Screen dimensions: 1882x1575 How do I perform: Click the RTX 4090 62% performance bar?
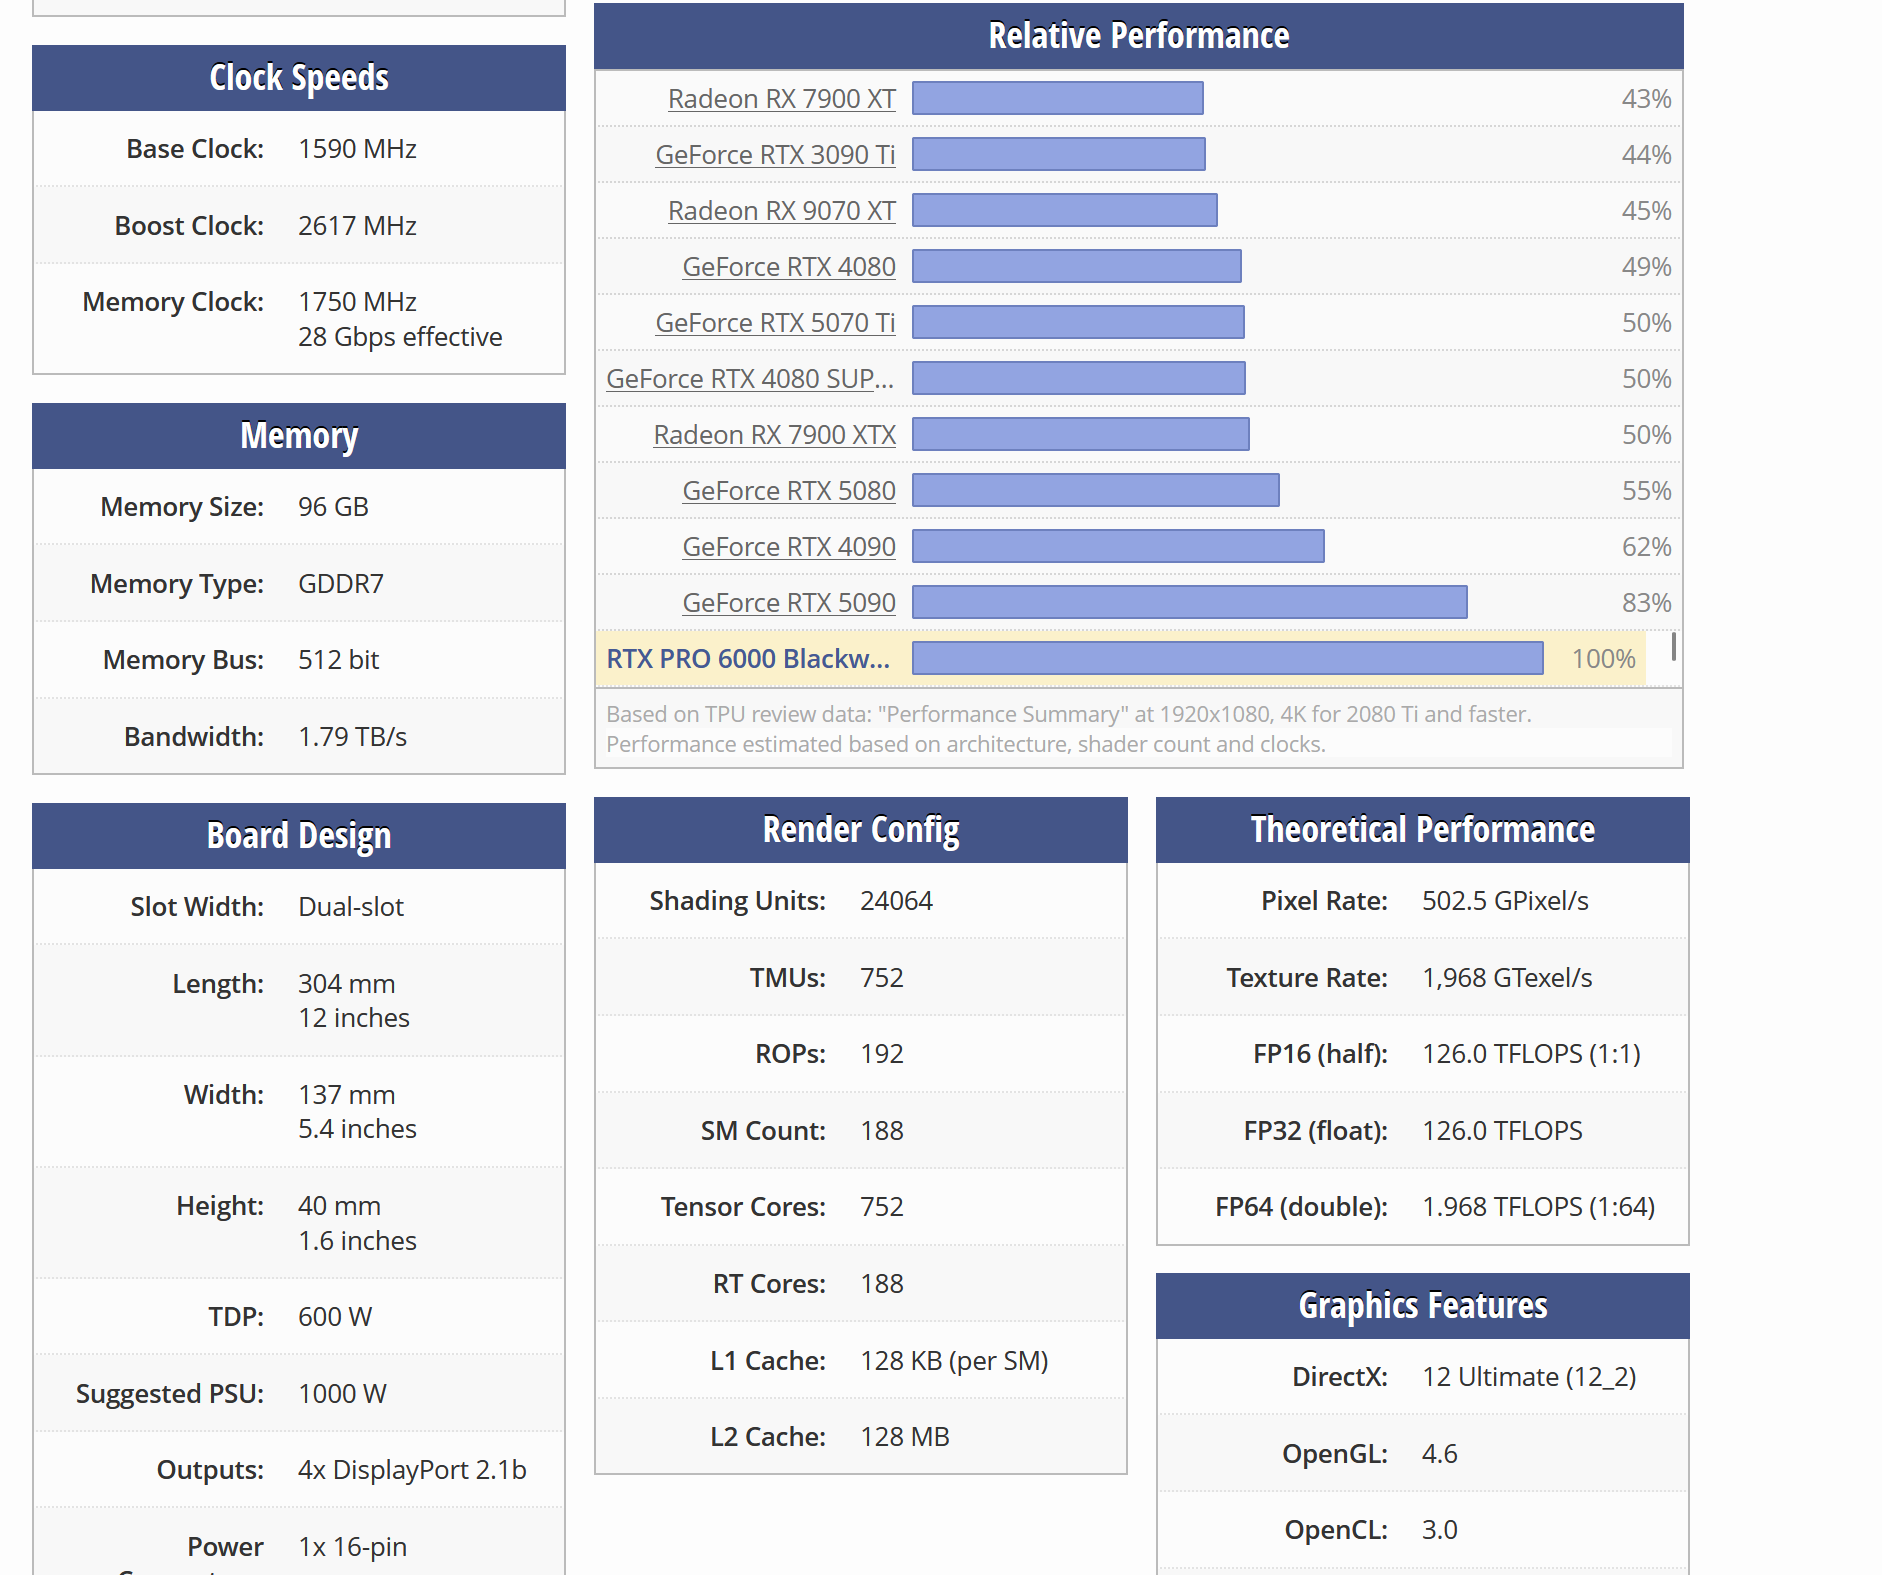coord(1118,546)
